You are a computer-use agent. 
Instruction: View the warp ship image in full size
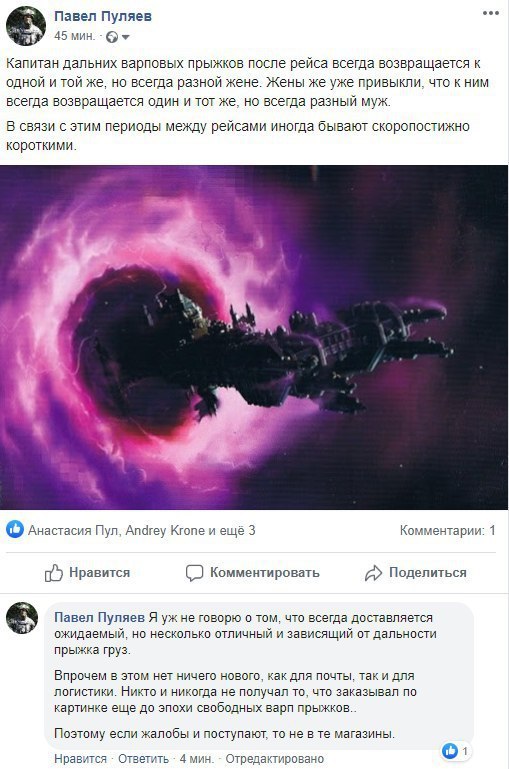coord(254,337)
